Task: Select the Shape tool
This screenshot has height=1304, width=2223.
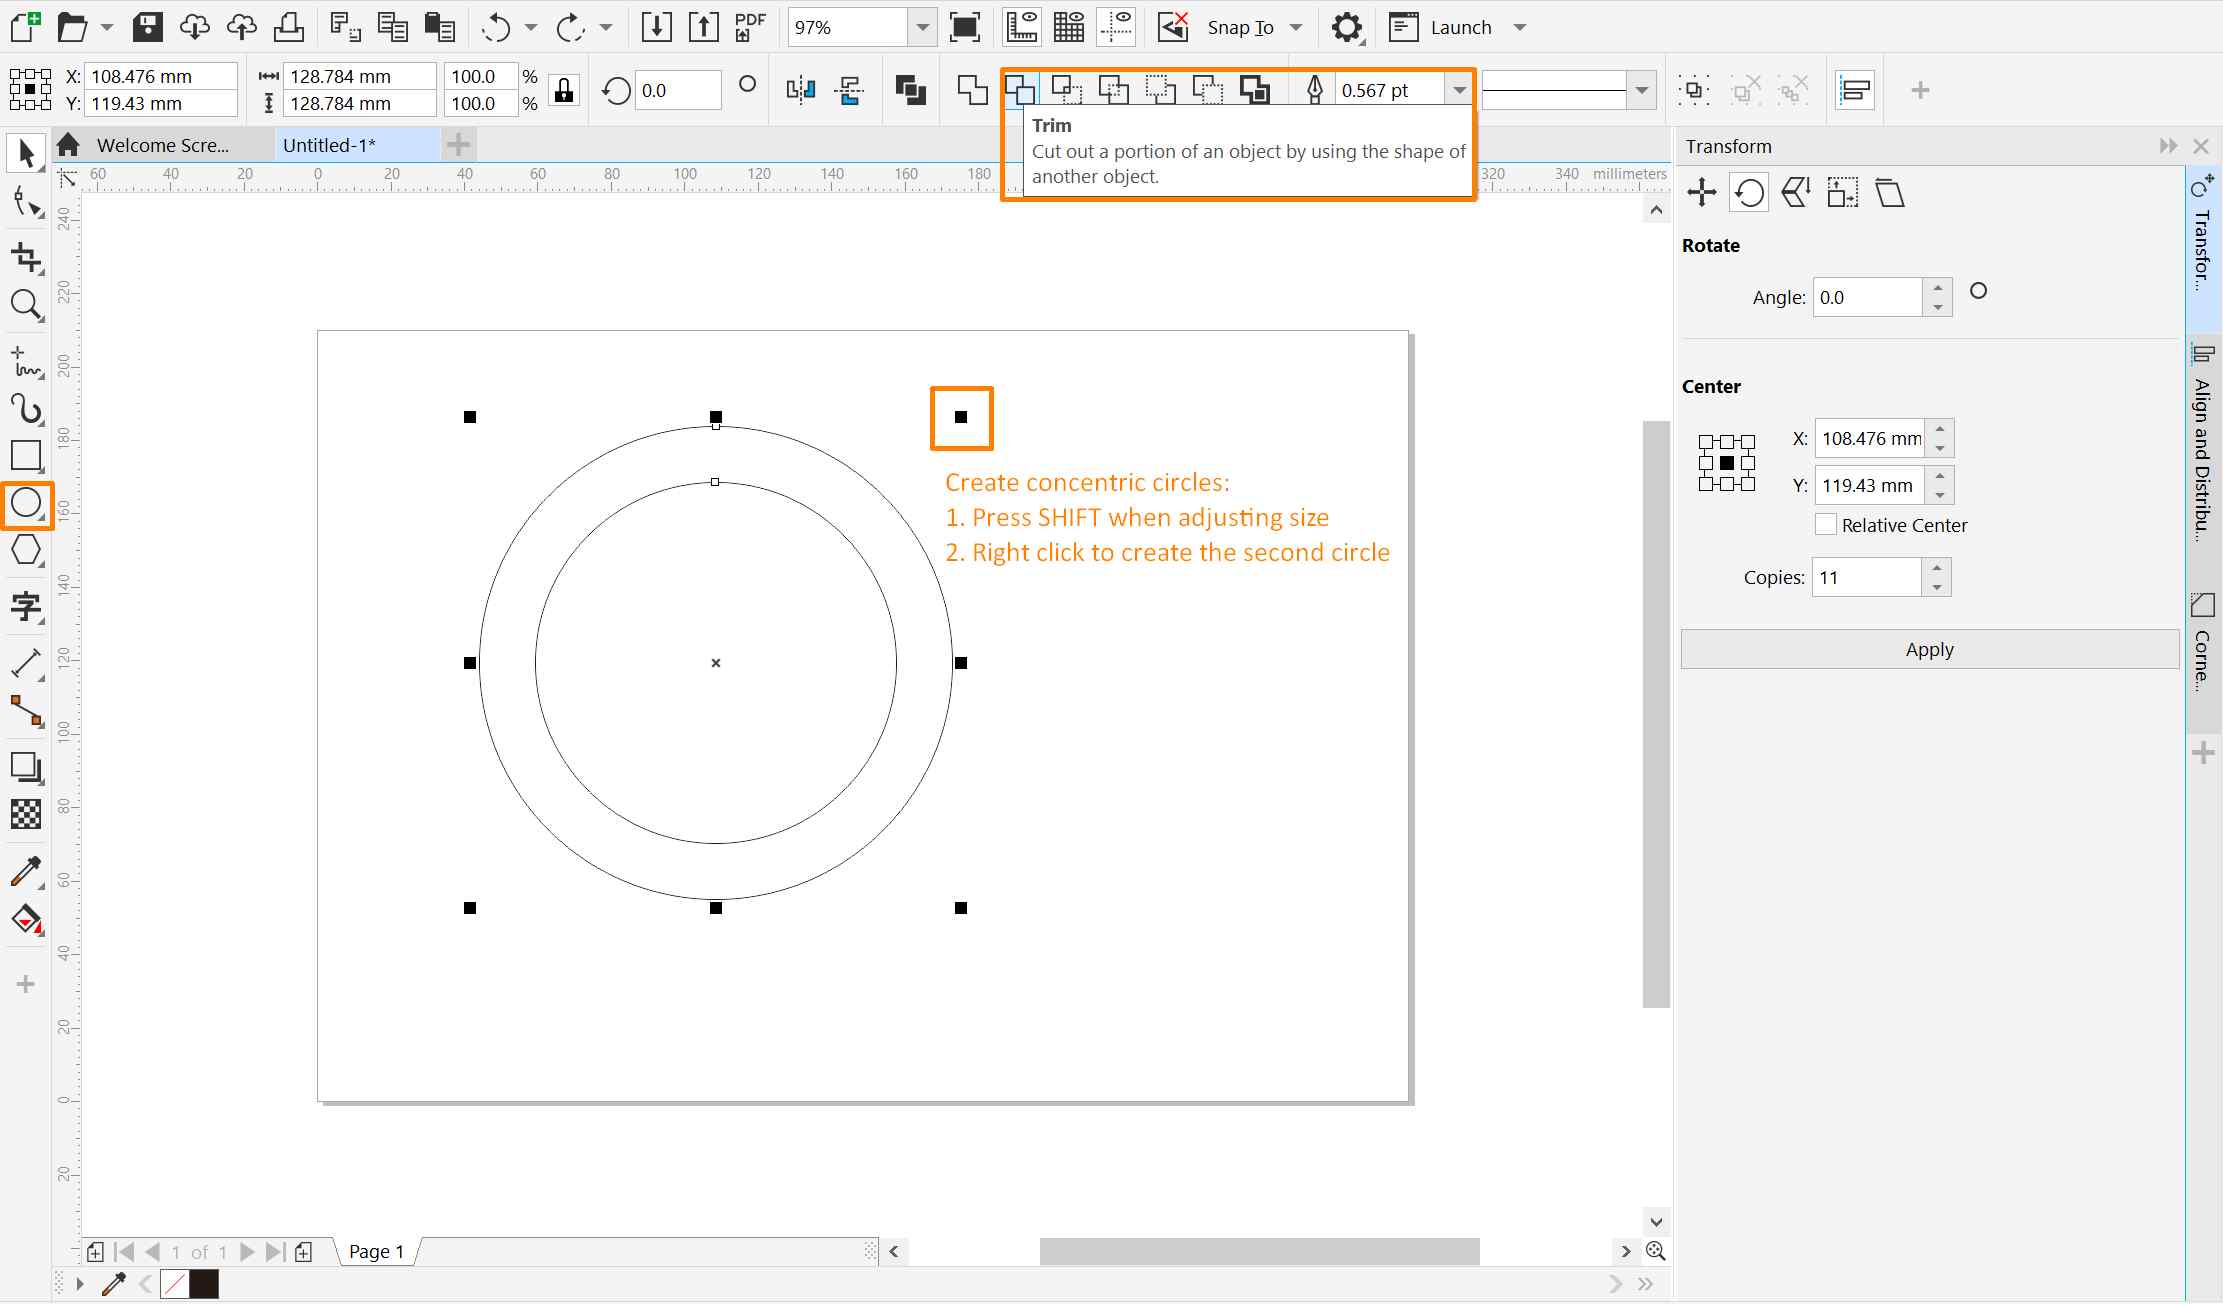Action: [26, 203]
